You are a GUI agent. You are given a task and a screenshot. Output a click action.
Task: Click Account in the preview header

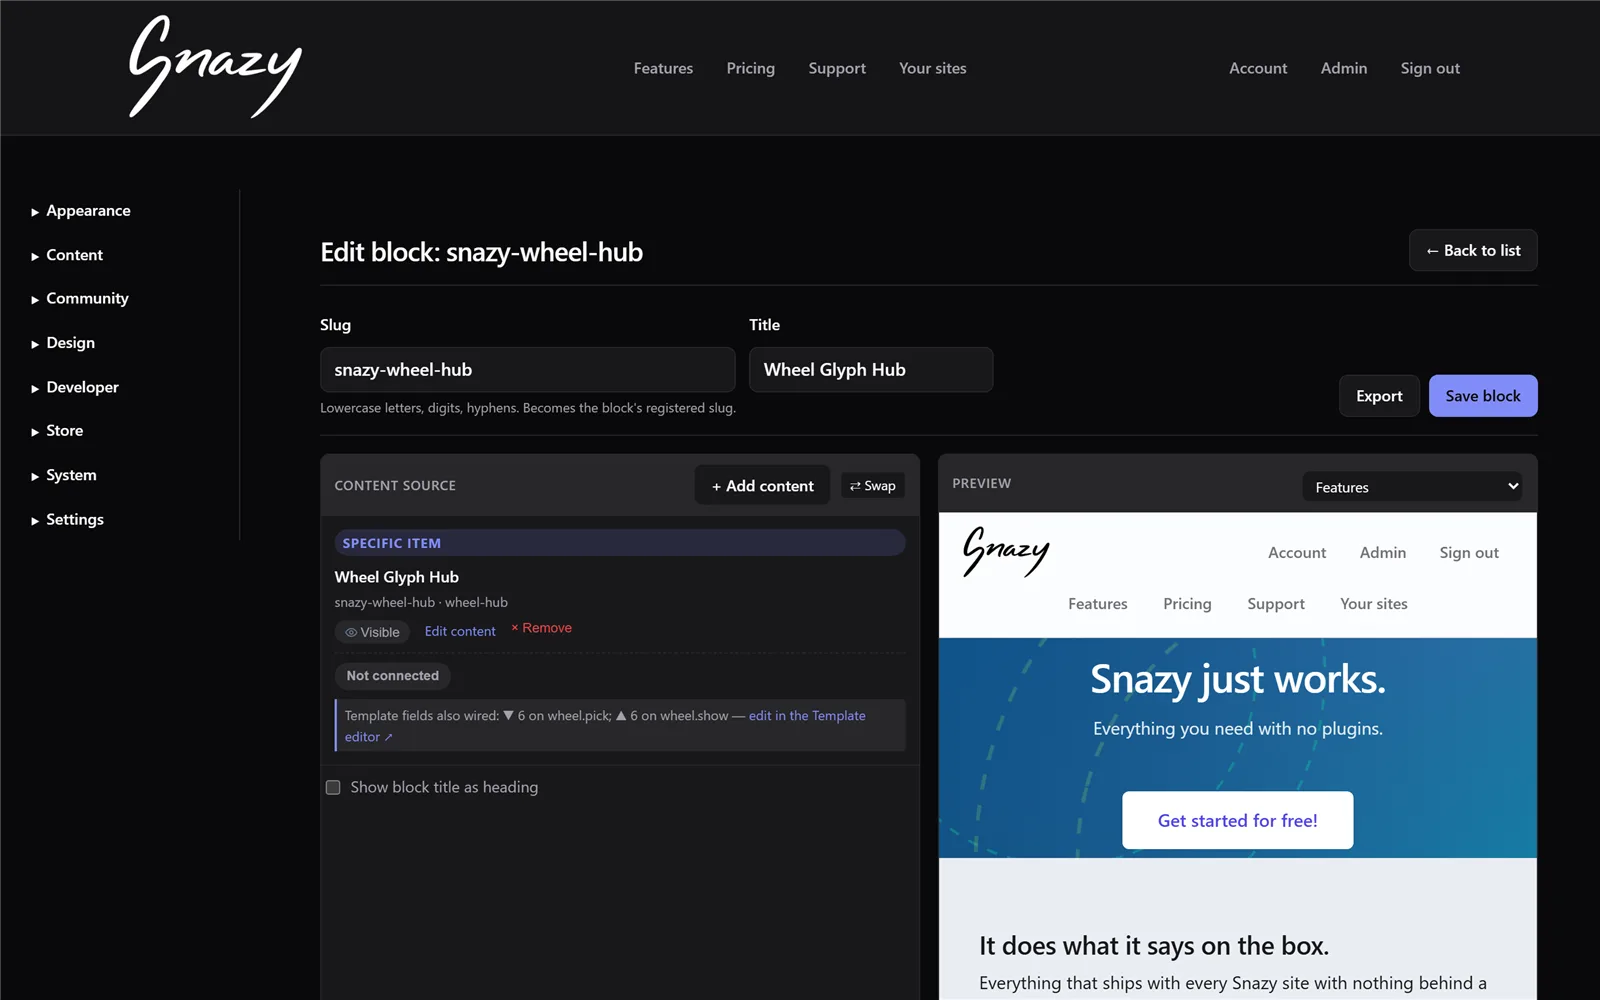pyautogui.click(x=1297, y=553)
